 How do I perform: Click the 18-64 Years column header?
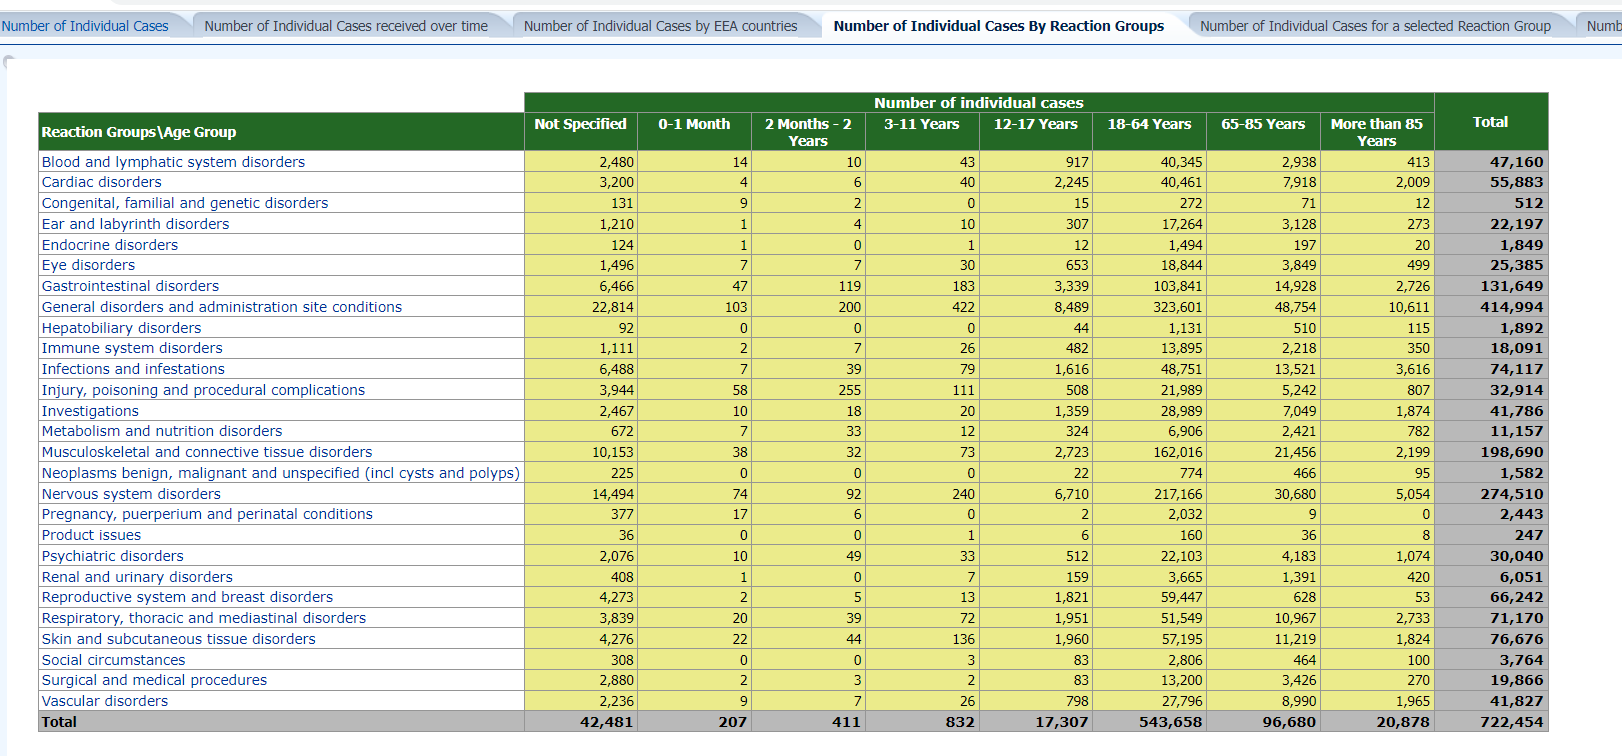click(x=1149, y=124)
